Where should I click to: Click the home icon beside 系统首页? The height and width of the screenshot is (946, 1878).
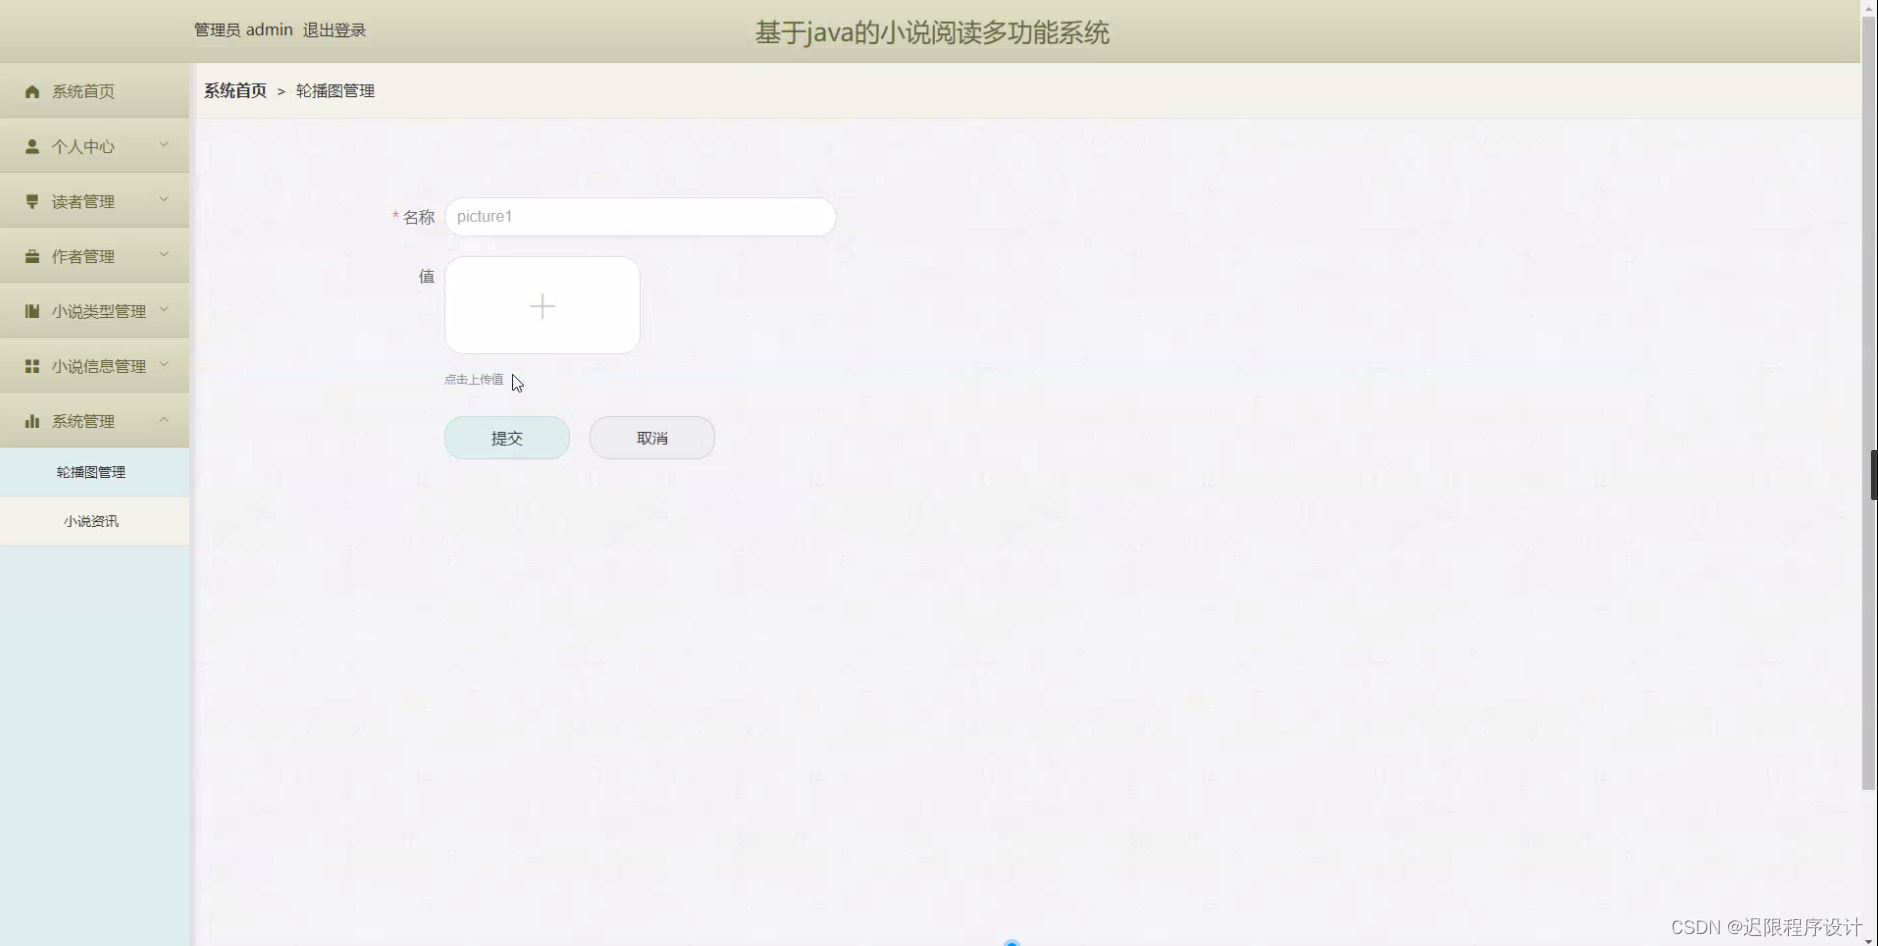click(32, 91)
